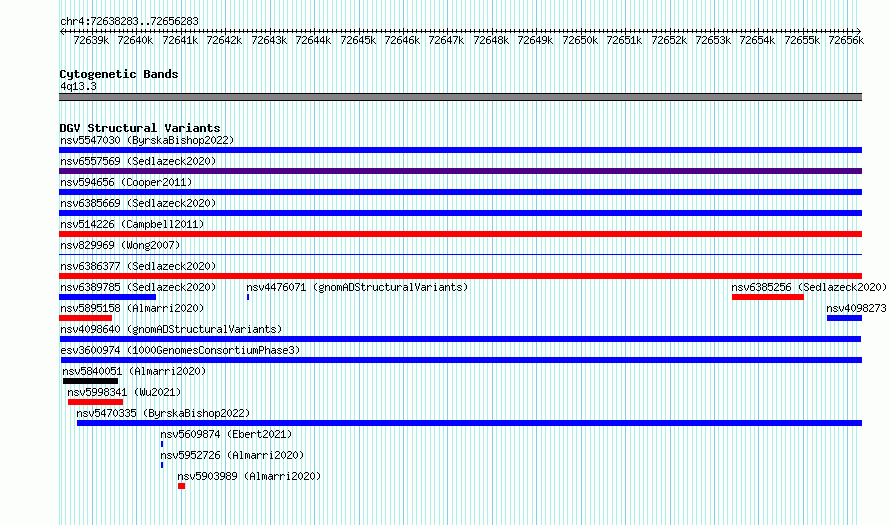The width and height of the screenshot is (890, 525).
Task: Open the nsv6389785 (Sedlazeck2020) label
Action: coord(138,287)
